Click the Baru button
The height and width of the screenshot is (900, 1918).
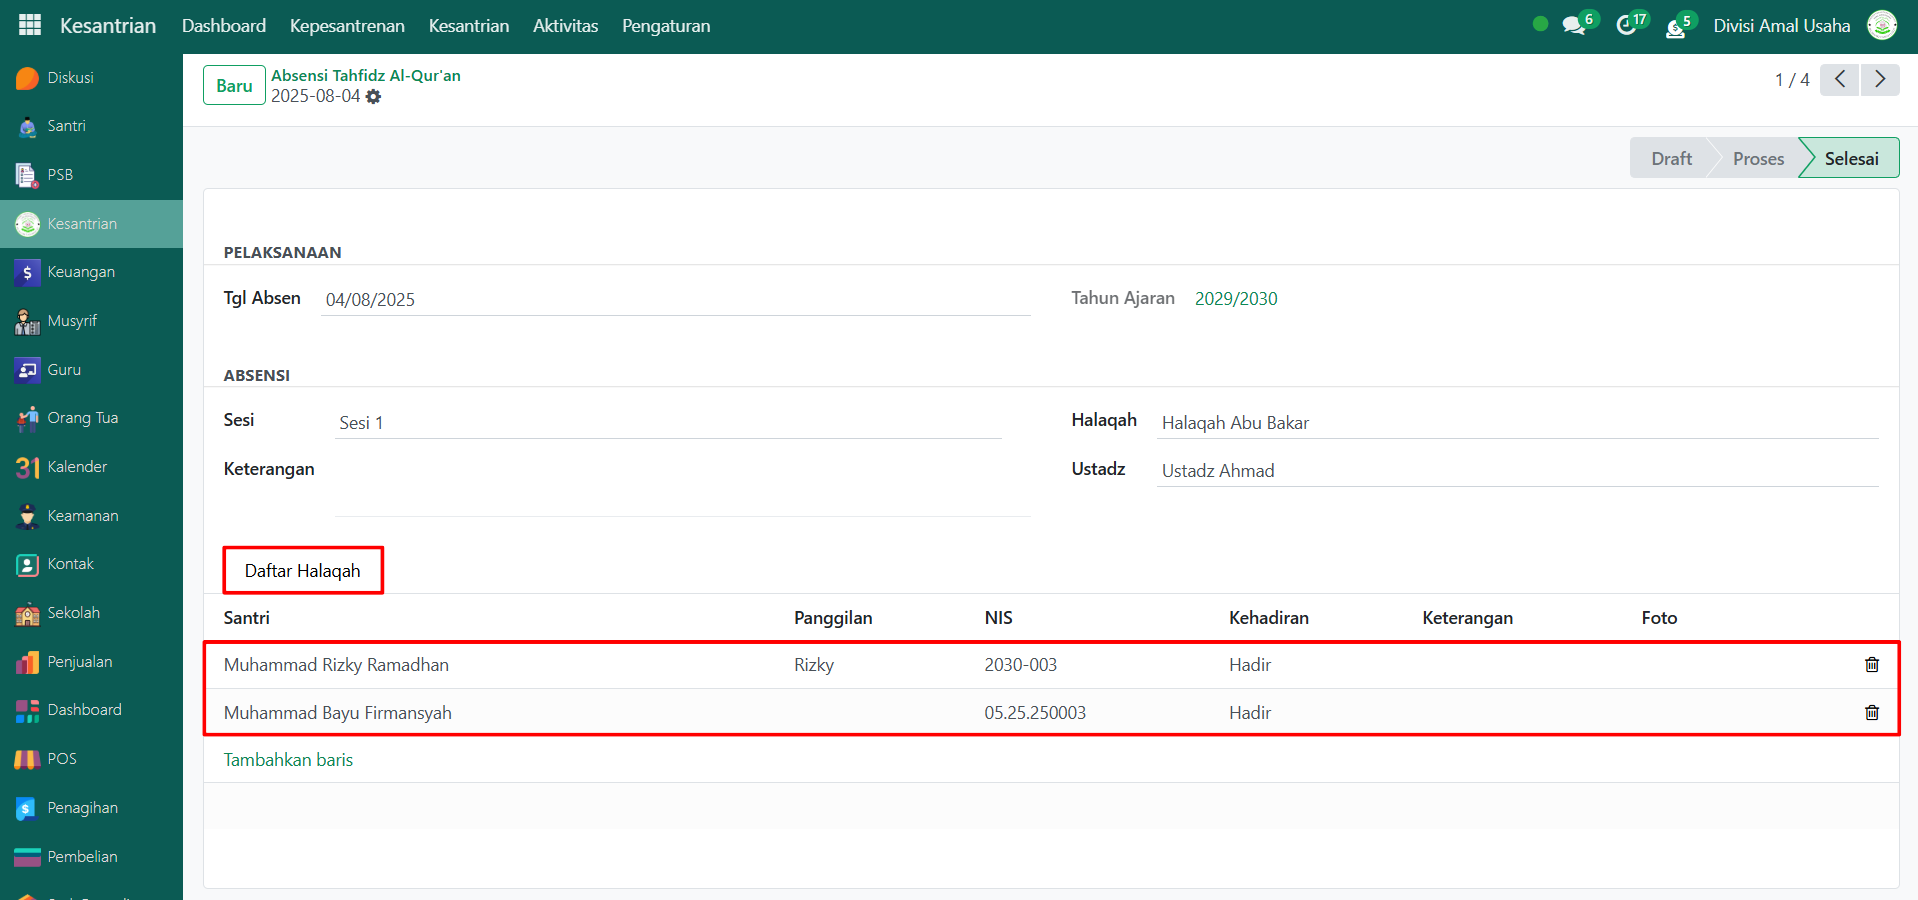point(234,86)
